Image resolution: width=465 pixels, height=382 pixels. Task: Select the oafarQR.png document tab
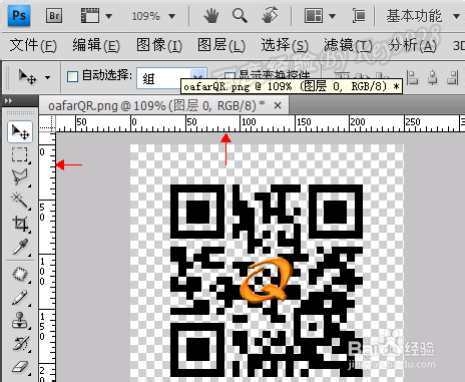point(156,106)
